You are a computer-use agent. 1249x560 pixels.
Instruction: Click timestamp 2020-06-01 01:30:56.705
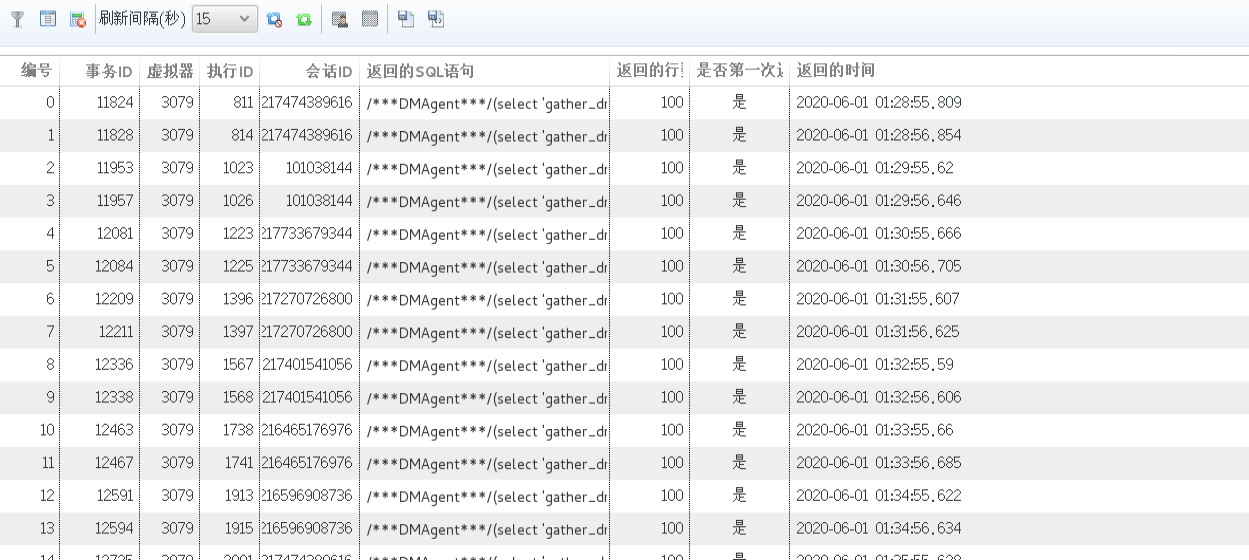(x=879, y=266)
